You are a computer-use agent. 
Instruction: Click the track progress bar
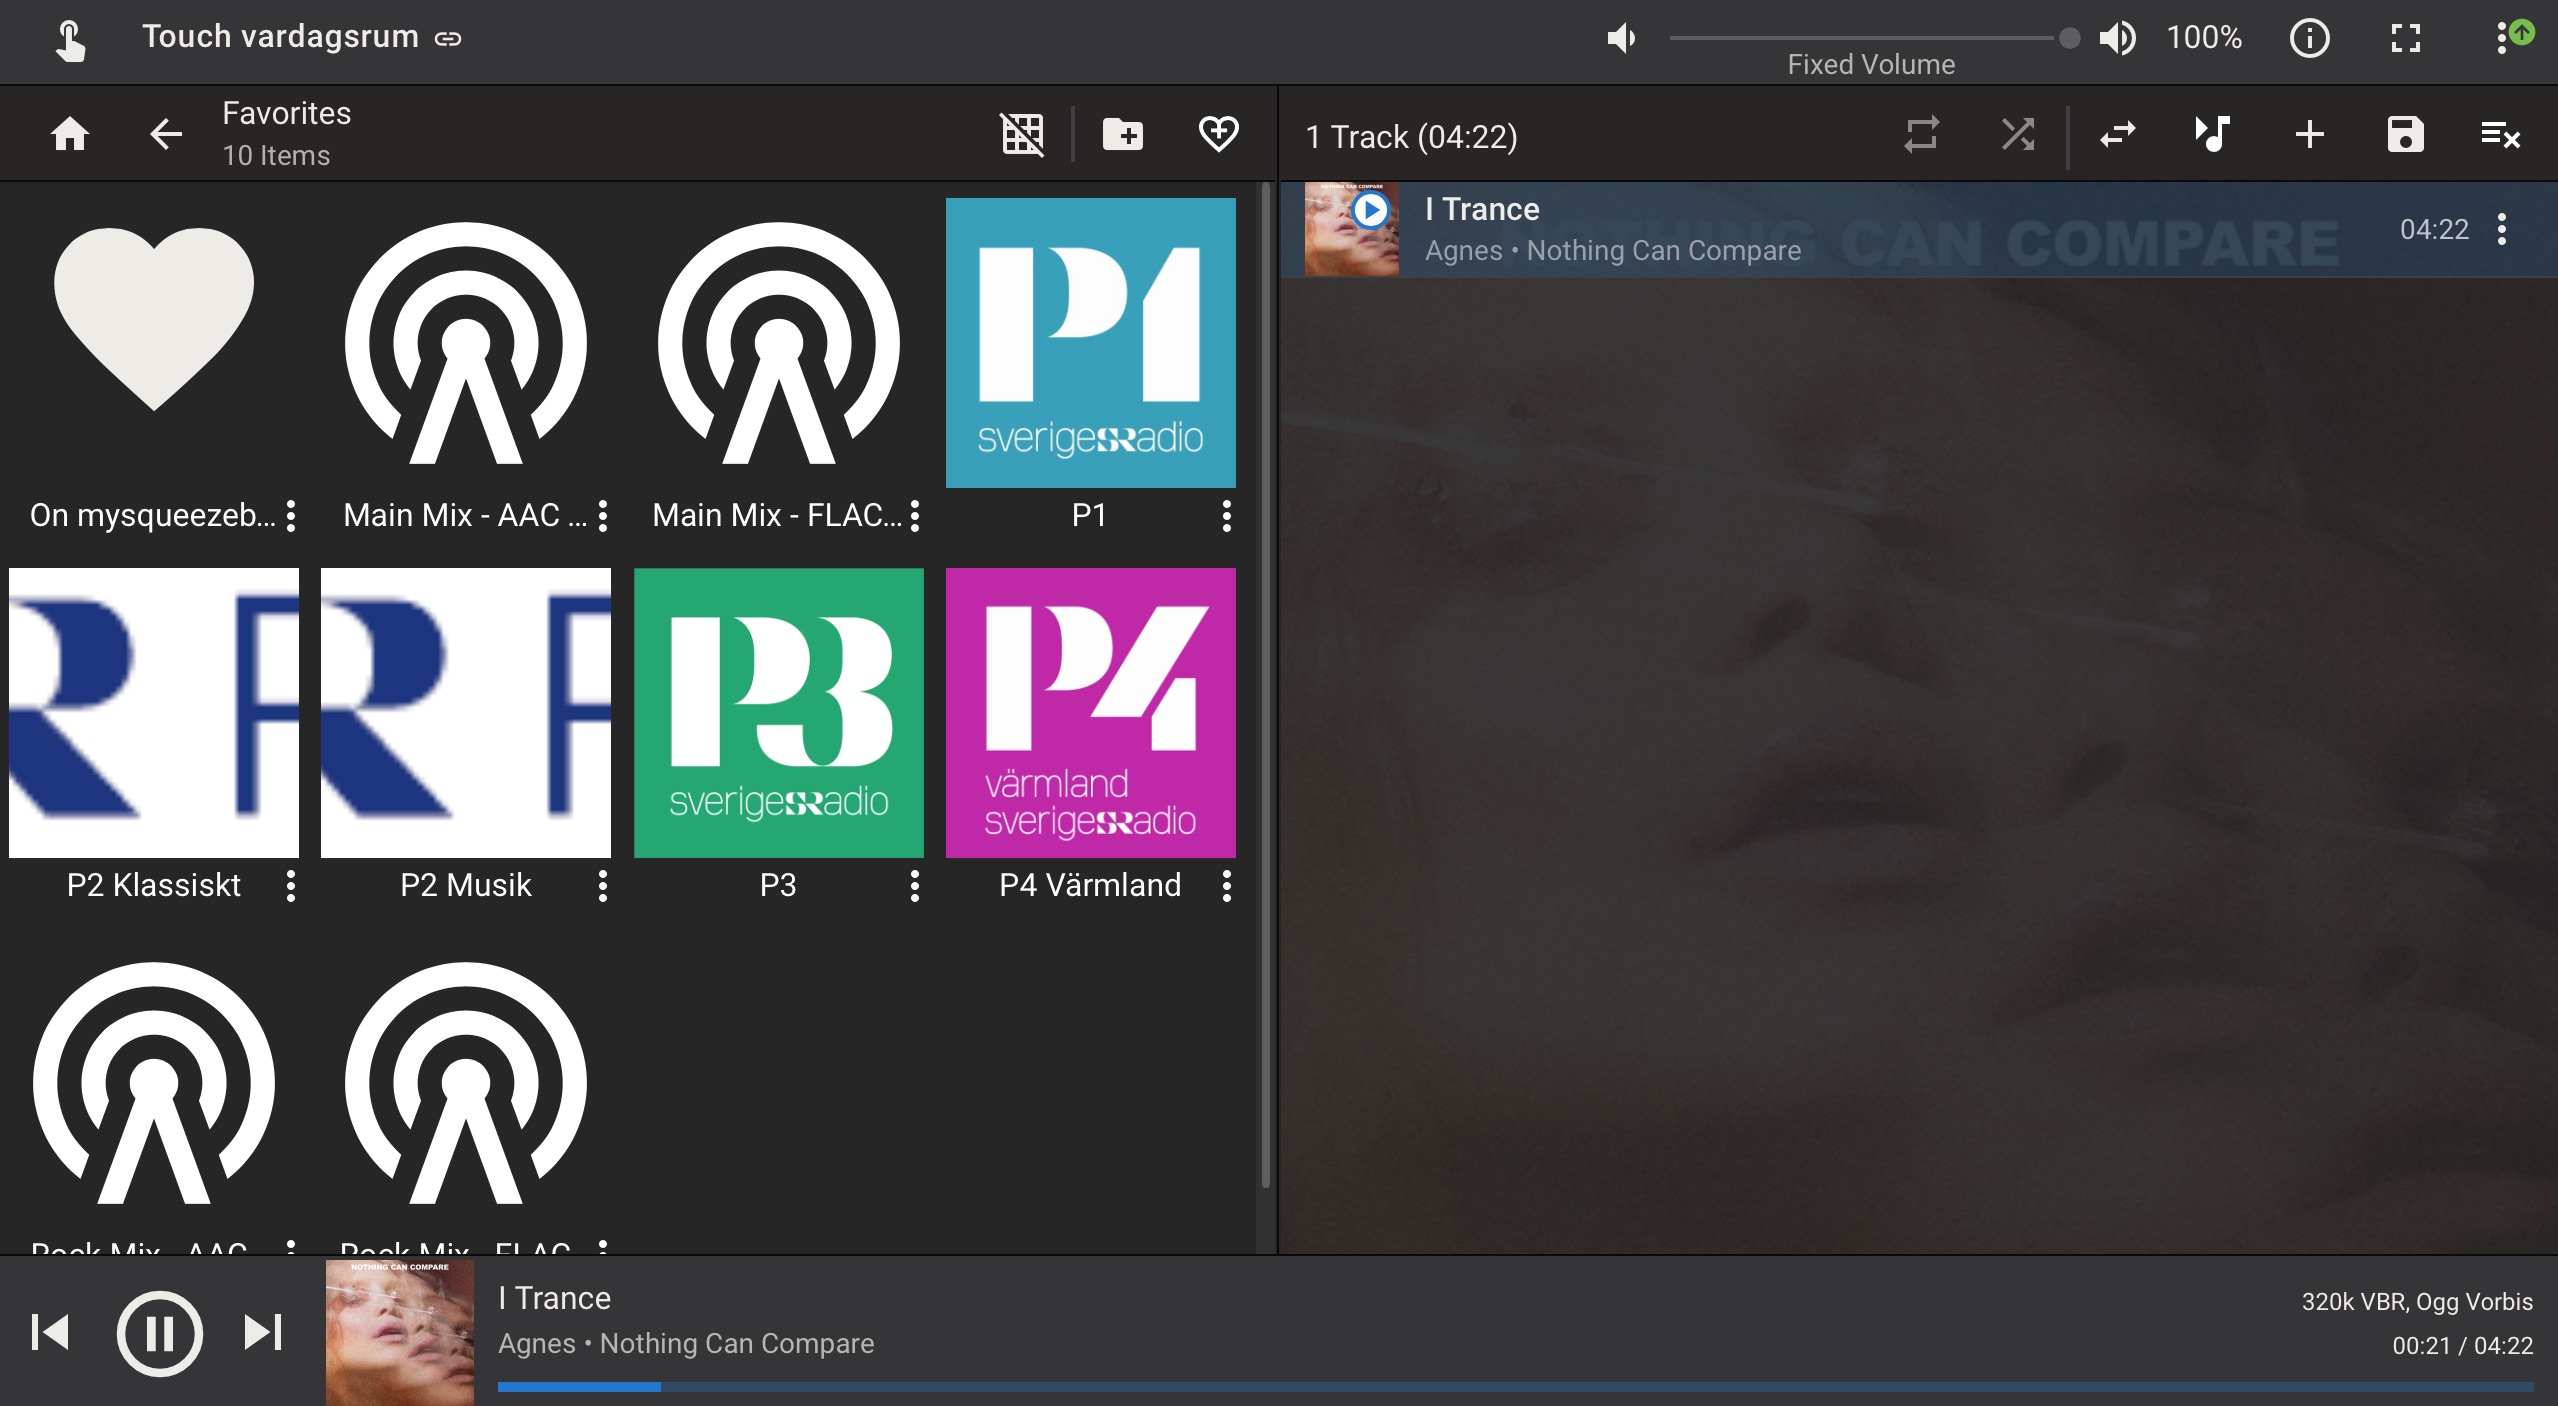click(x=1514, y=1387)
